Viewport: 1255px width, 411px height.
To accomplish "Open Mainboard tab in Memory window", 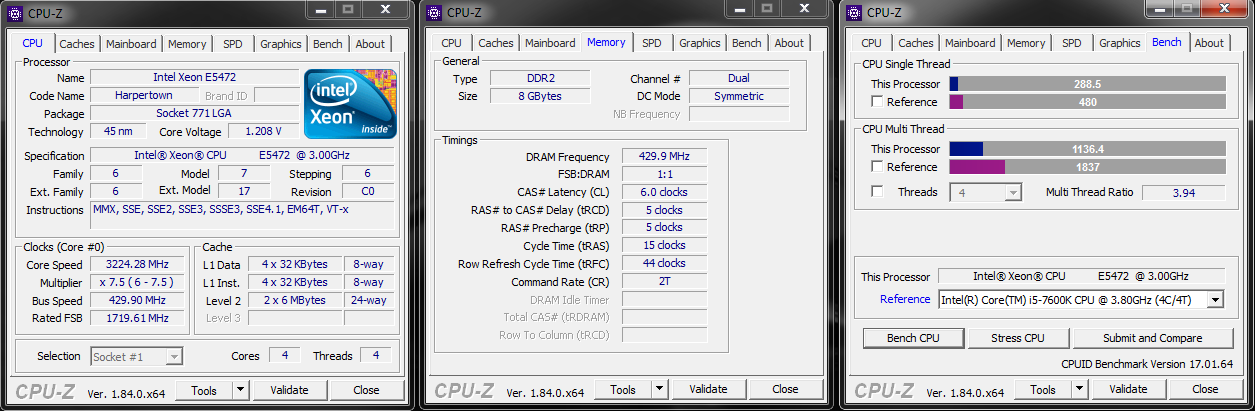I will tap(550, 43).
